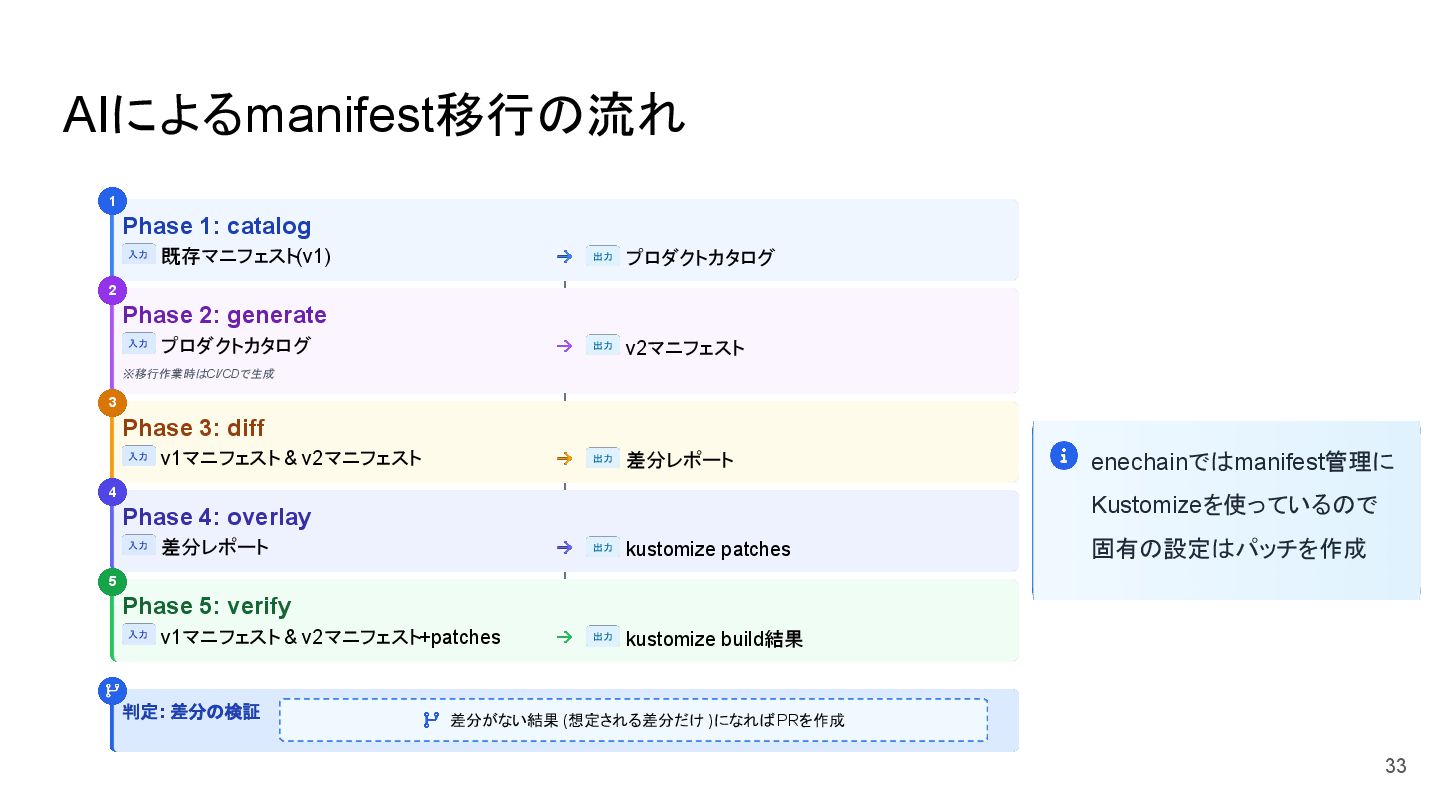
Task: Click the git branch circle icon at 判定
Action: [112, 690]
